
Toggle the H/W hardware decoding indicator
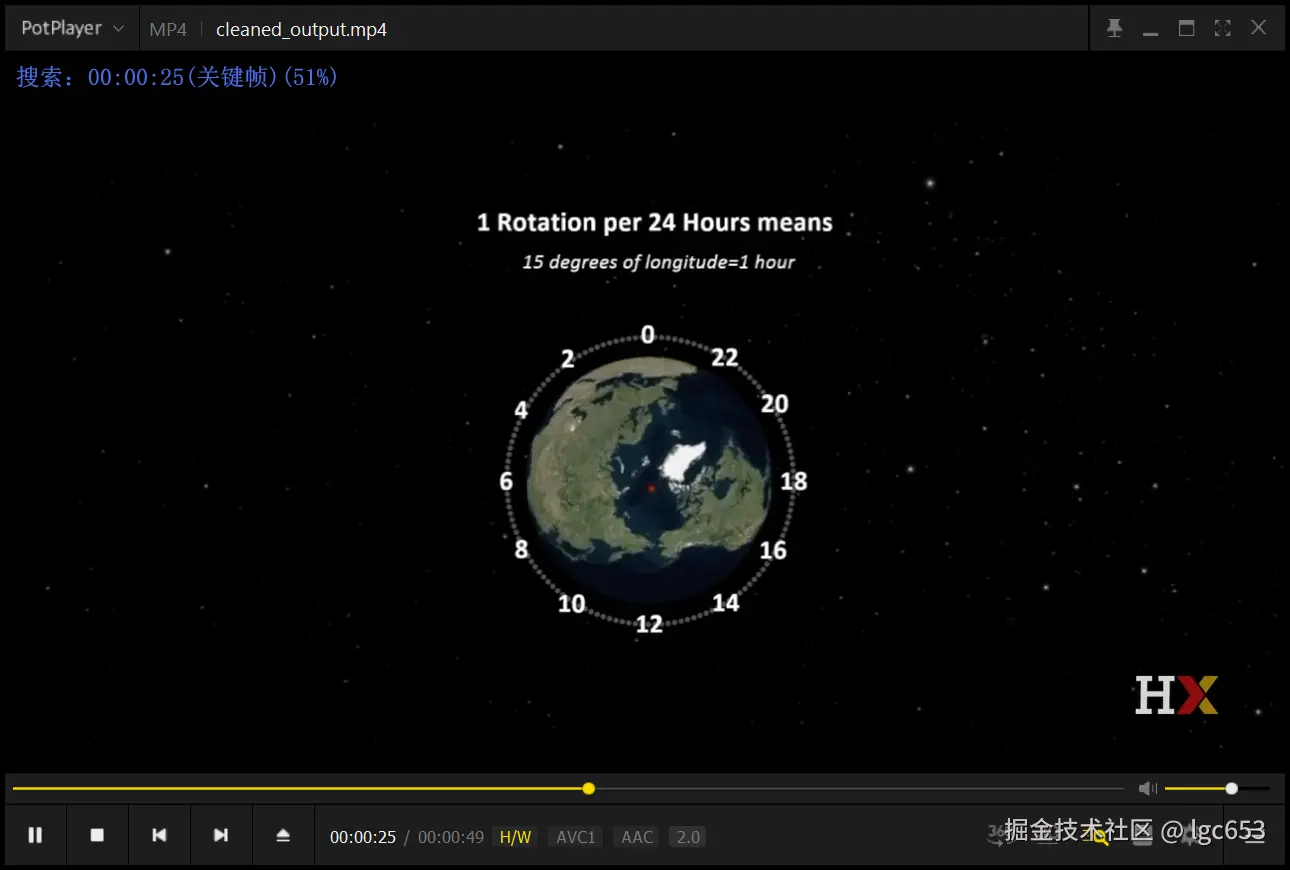[515, 837]
